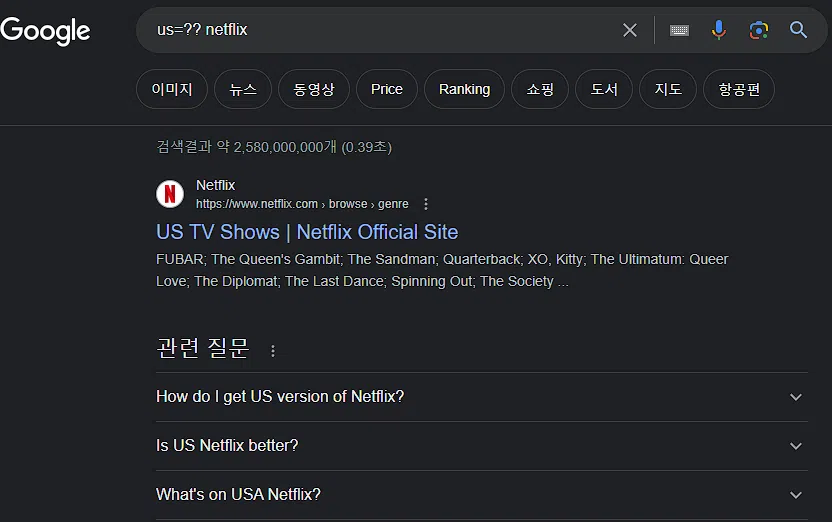The width and height of the screenshot is (832, 522).
Task: Switch to the 항공편 tab
Action: click(x=739, y=89)
